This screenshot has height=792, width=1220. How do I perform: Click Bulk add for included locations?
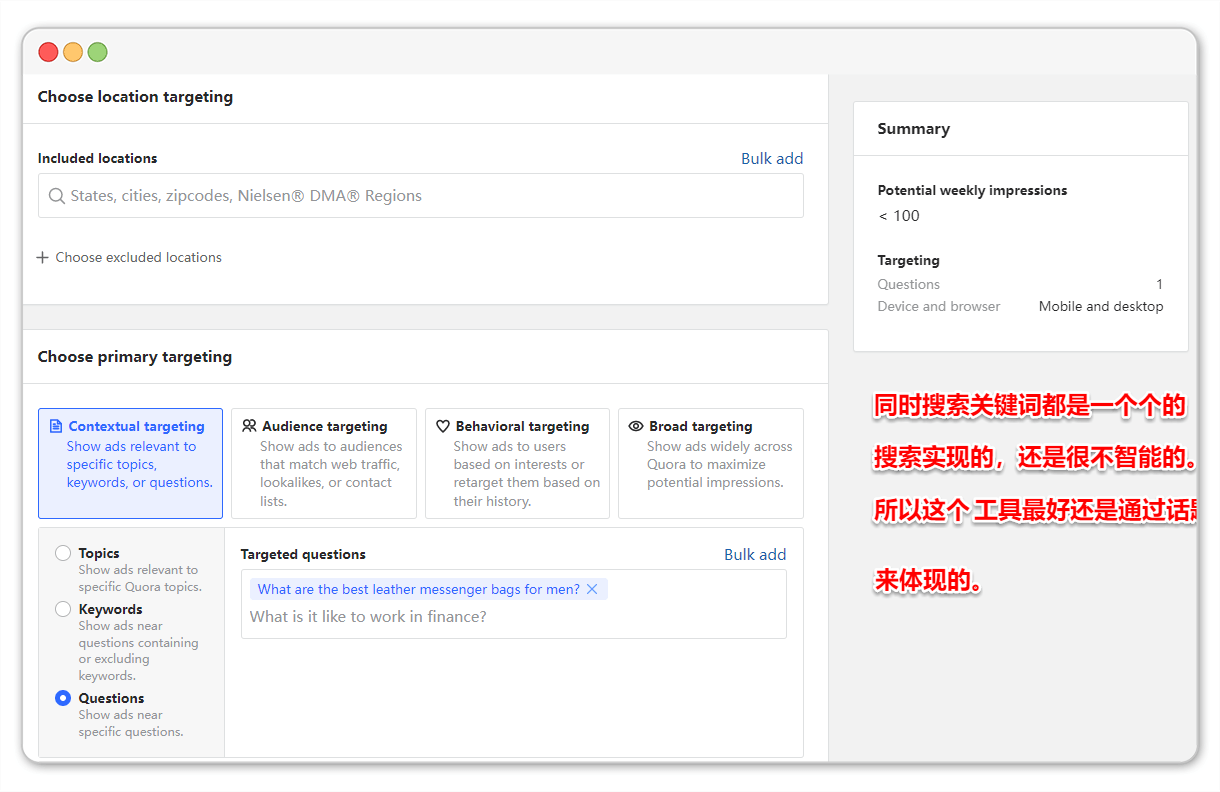point(771,158)
